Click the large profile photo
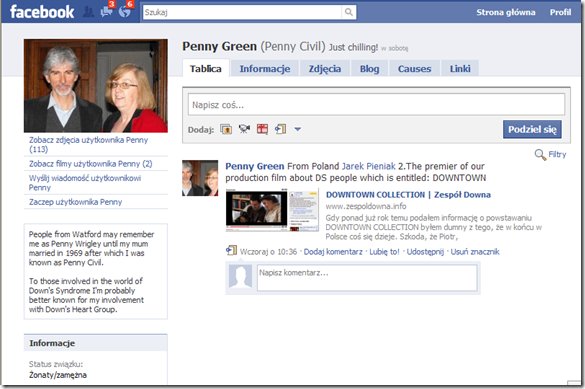This screenshot has width=585, height=389. (x=96, y=86)
